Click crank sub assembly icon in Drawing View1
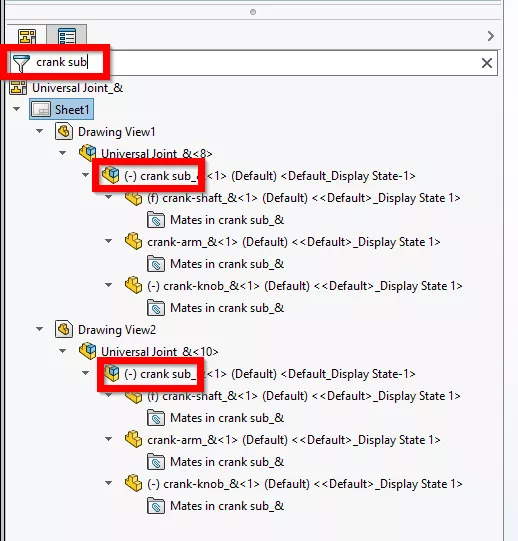The image size is (518, 541). pos(110,175)
